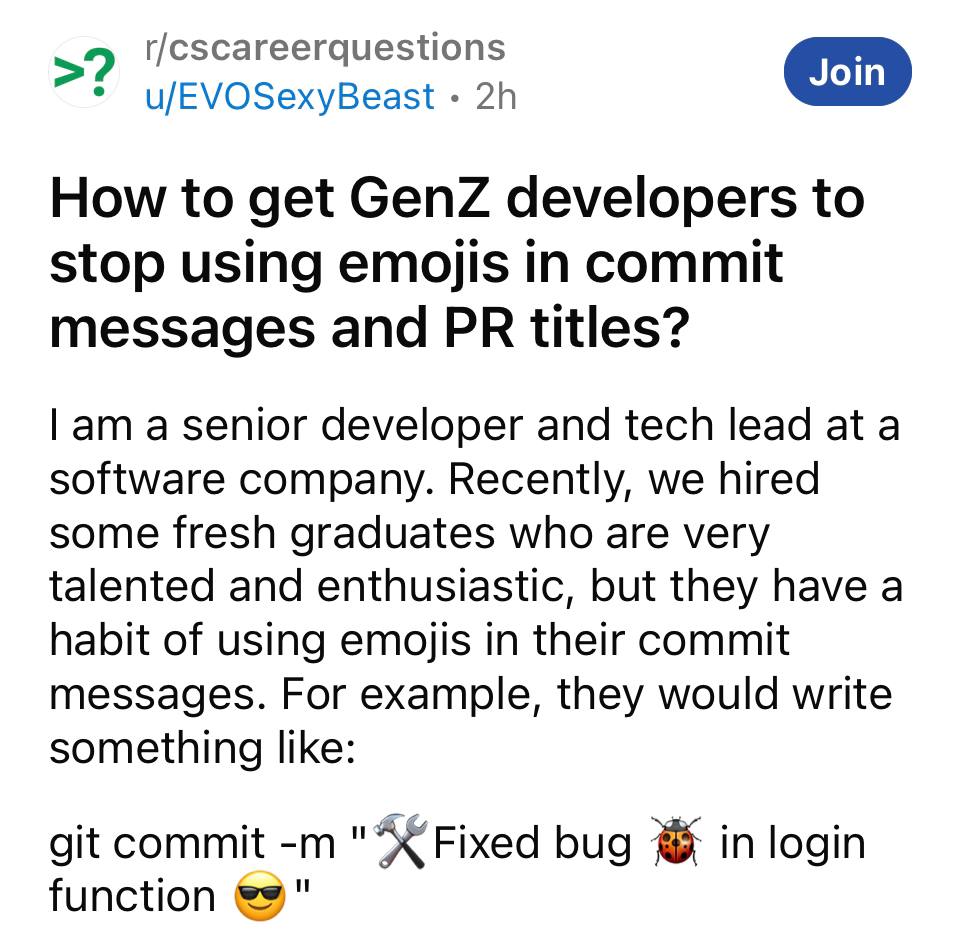Viewport: 960px width, 938px height.
Task: Click "something like:" in the post body
Action: click(202, 747)
